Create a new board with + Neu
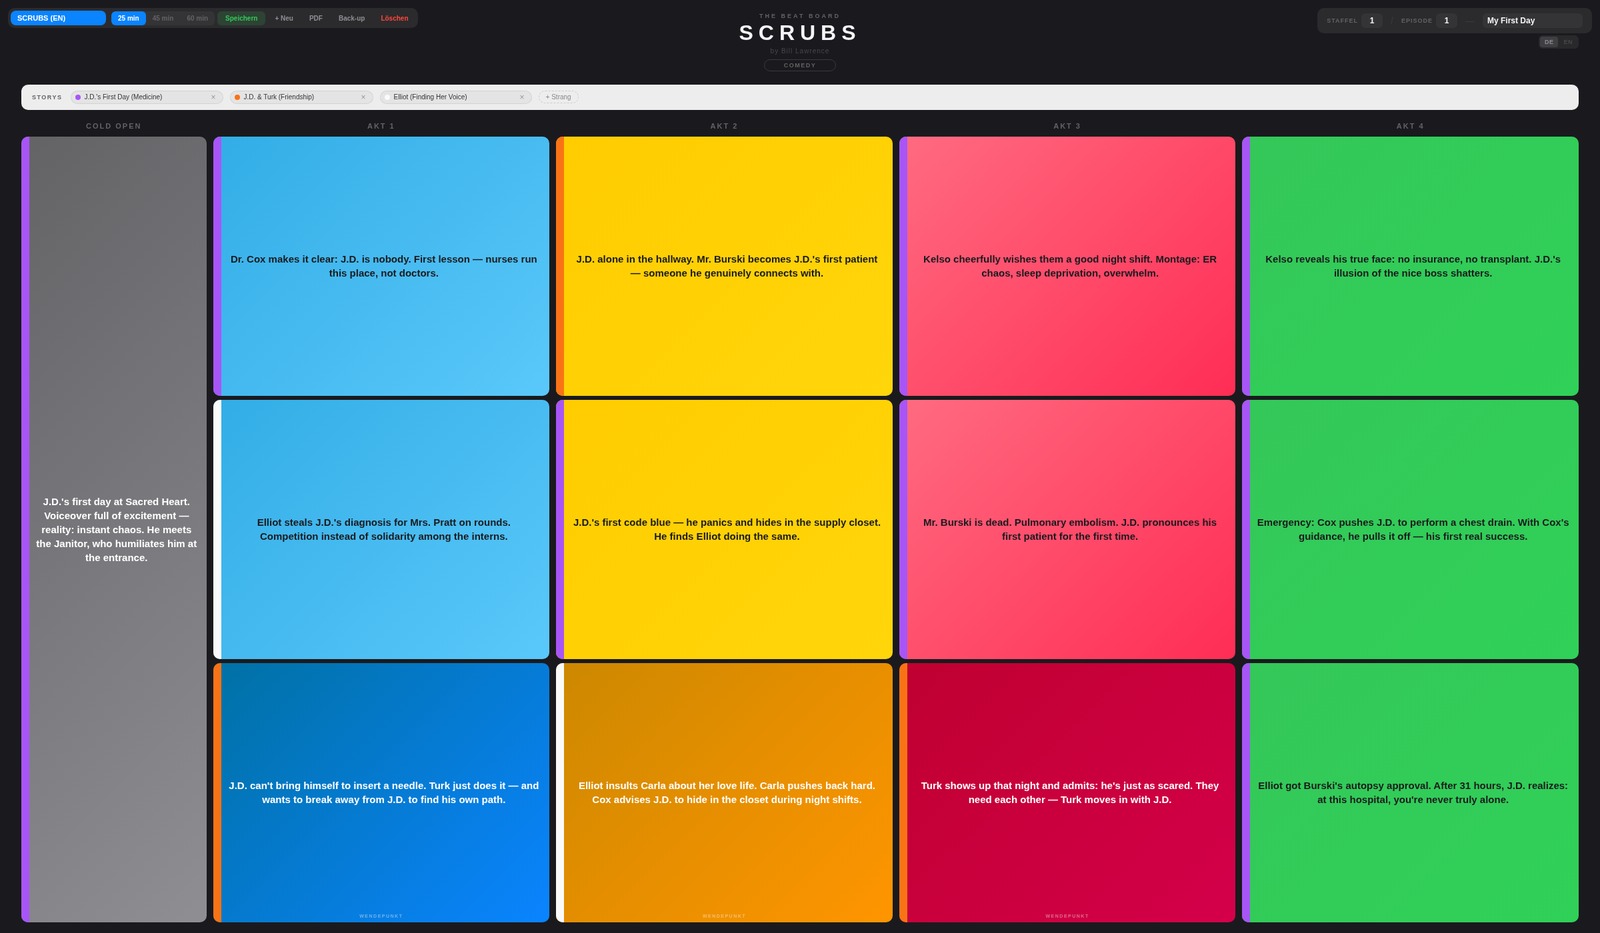This screenshot has width=1600, height=933. [x=284, y=18]
